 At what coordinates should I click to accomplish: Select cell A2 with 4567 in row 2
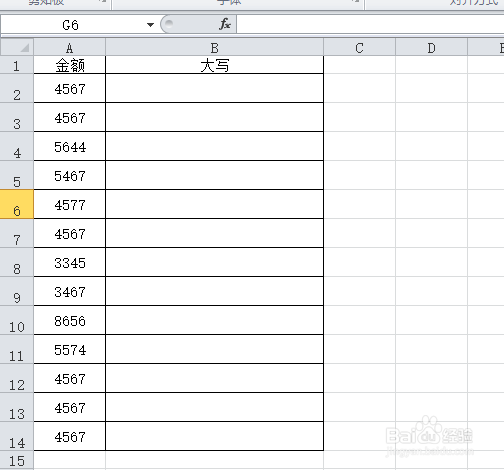(x=70, y=88)
